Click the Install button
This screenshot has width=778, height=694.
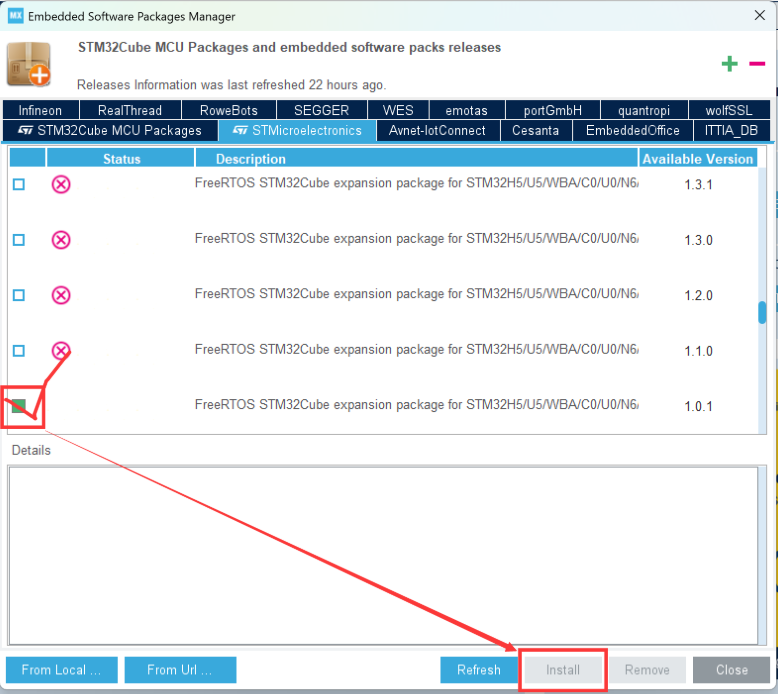point(563,670)
